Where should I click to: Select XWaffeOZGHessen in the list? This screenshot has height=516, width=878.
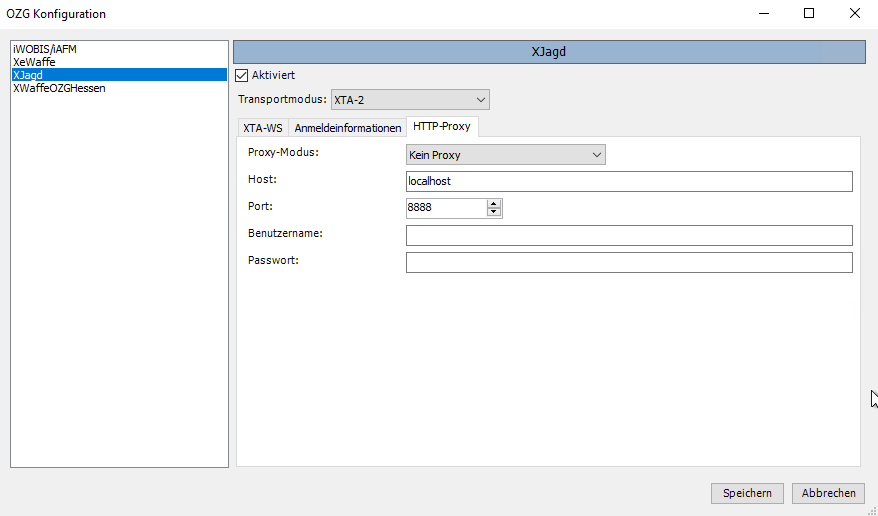point(59,88)
